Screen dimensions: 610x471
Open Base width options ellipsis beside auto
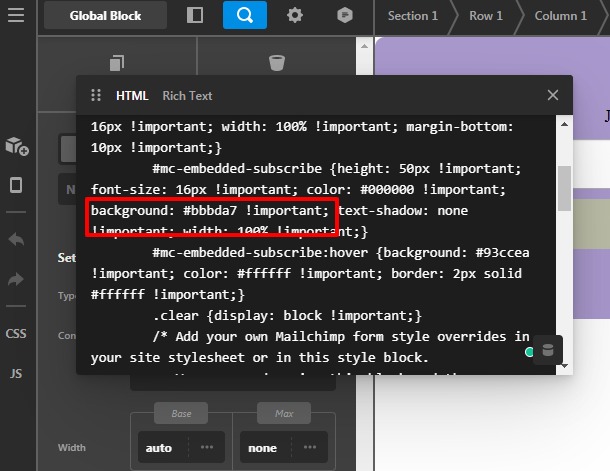207,447
